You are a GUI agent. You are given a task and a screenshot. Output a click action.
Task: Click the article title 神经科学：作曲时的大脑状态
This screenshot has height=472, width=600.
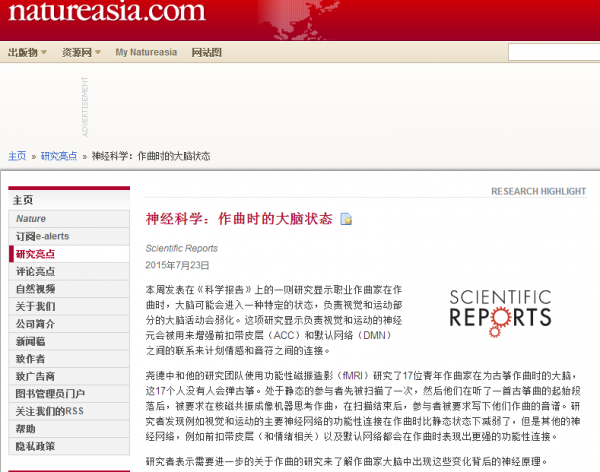point(239,219)
